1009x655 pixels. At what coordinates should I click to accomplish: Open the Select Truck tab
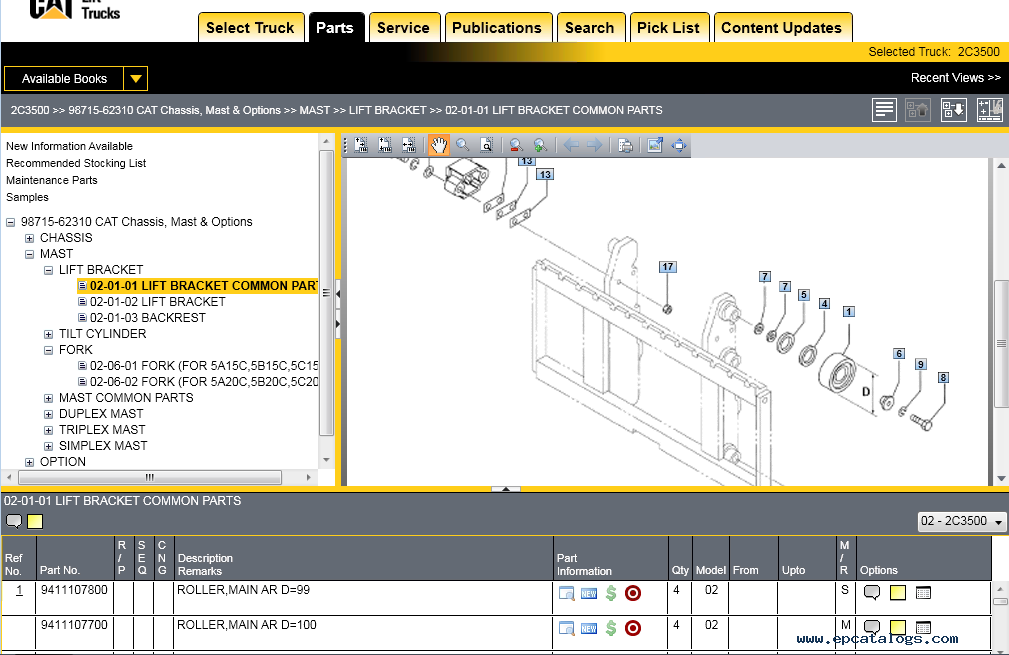point(250,28)
